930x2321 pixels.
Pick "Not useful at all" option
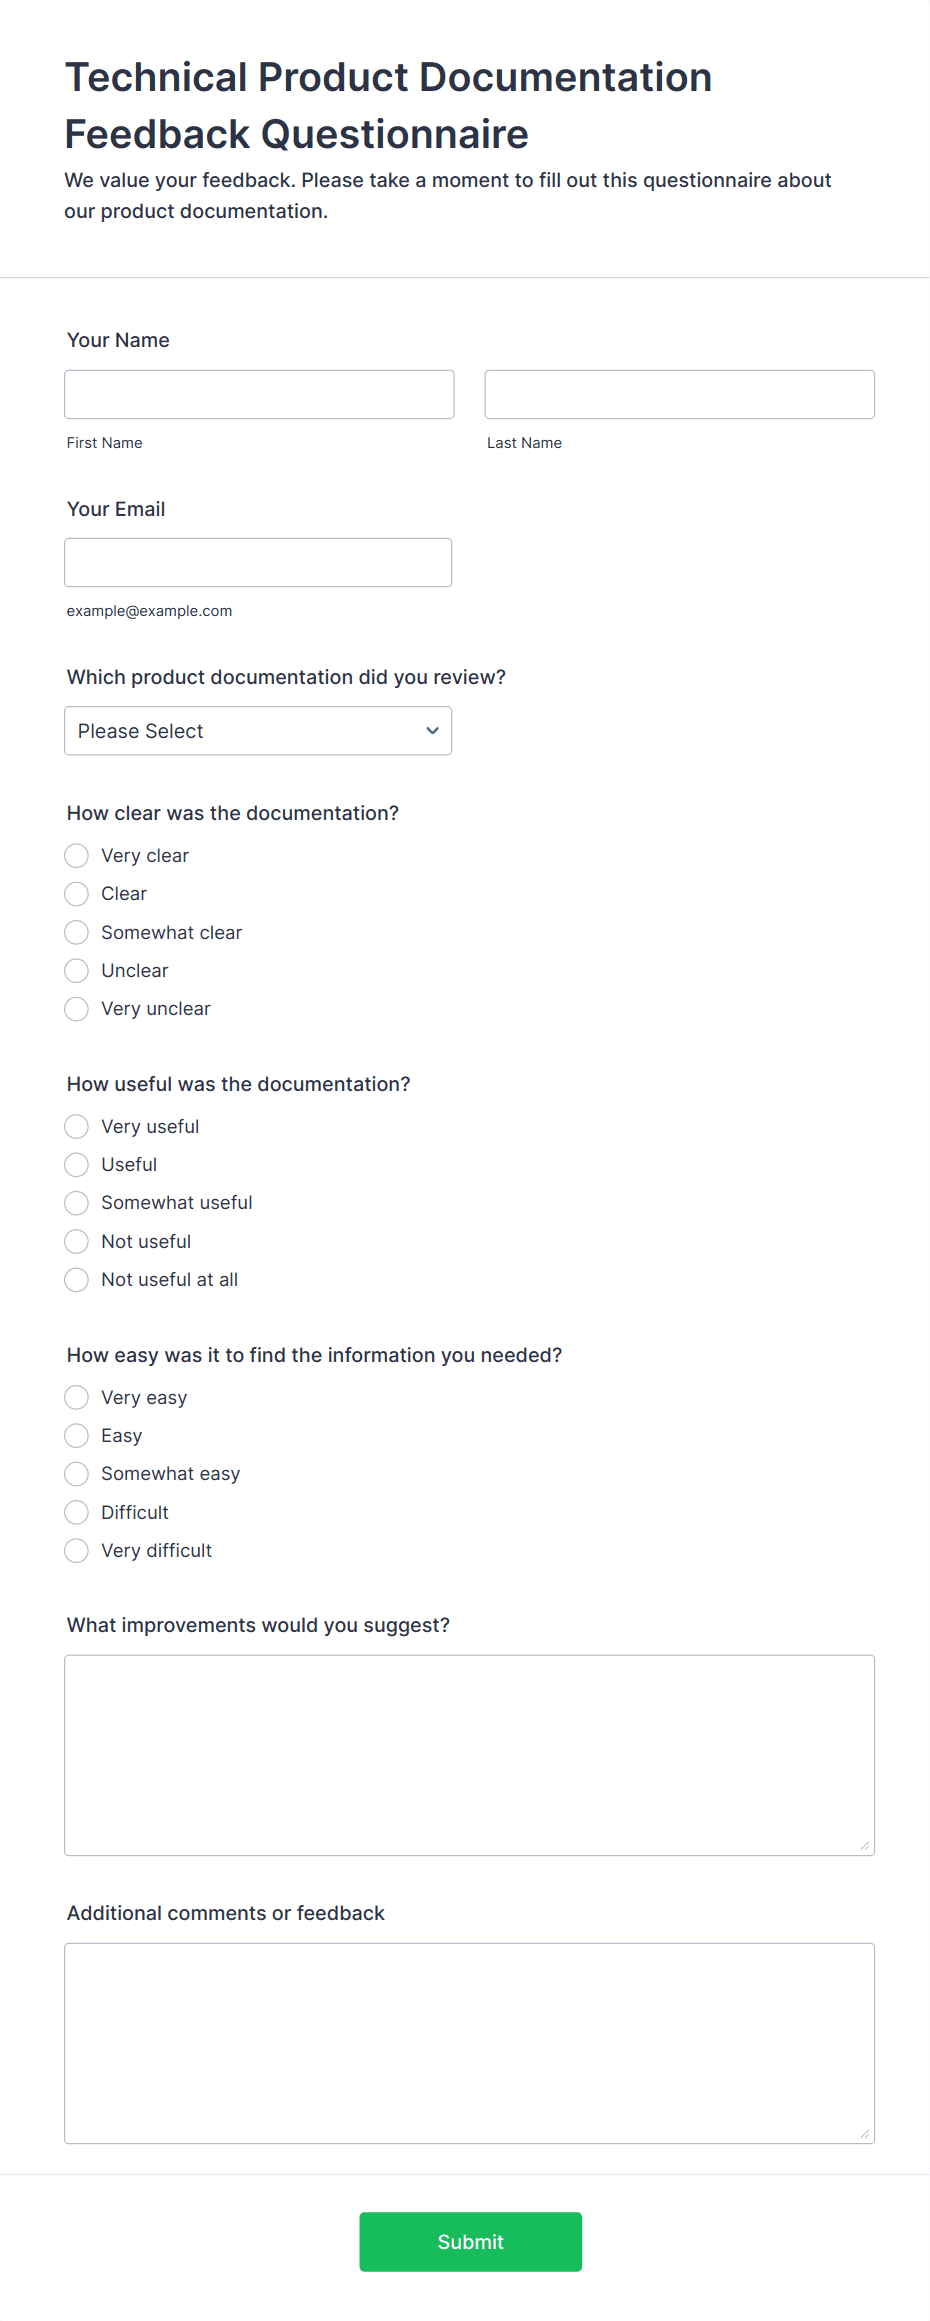(x=76, y=1279)
